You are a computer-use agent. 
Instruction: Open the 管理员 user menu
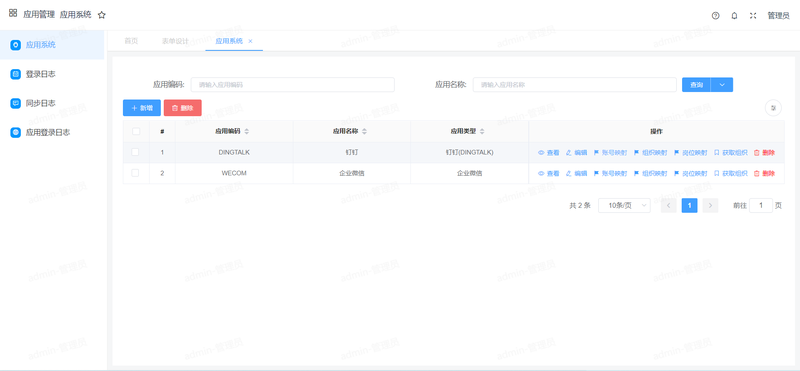(779, 16)
